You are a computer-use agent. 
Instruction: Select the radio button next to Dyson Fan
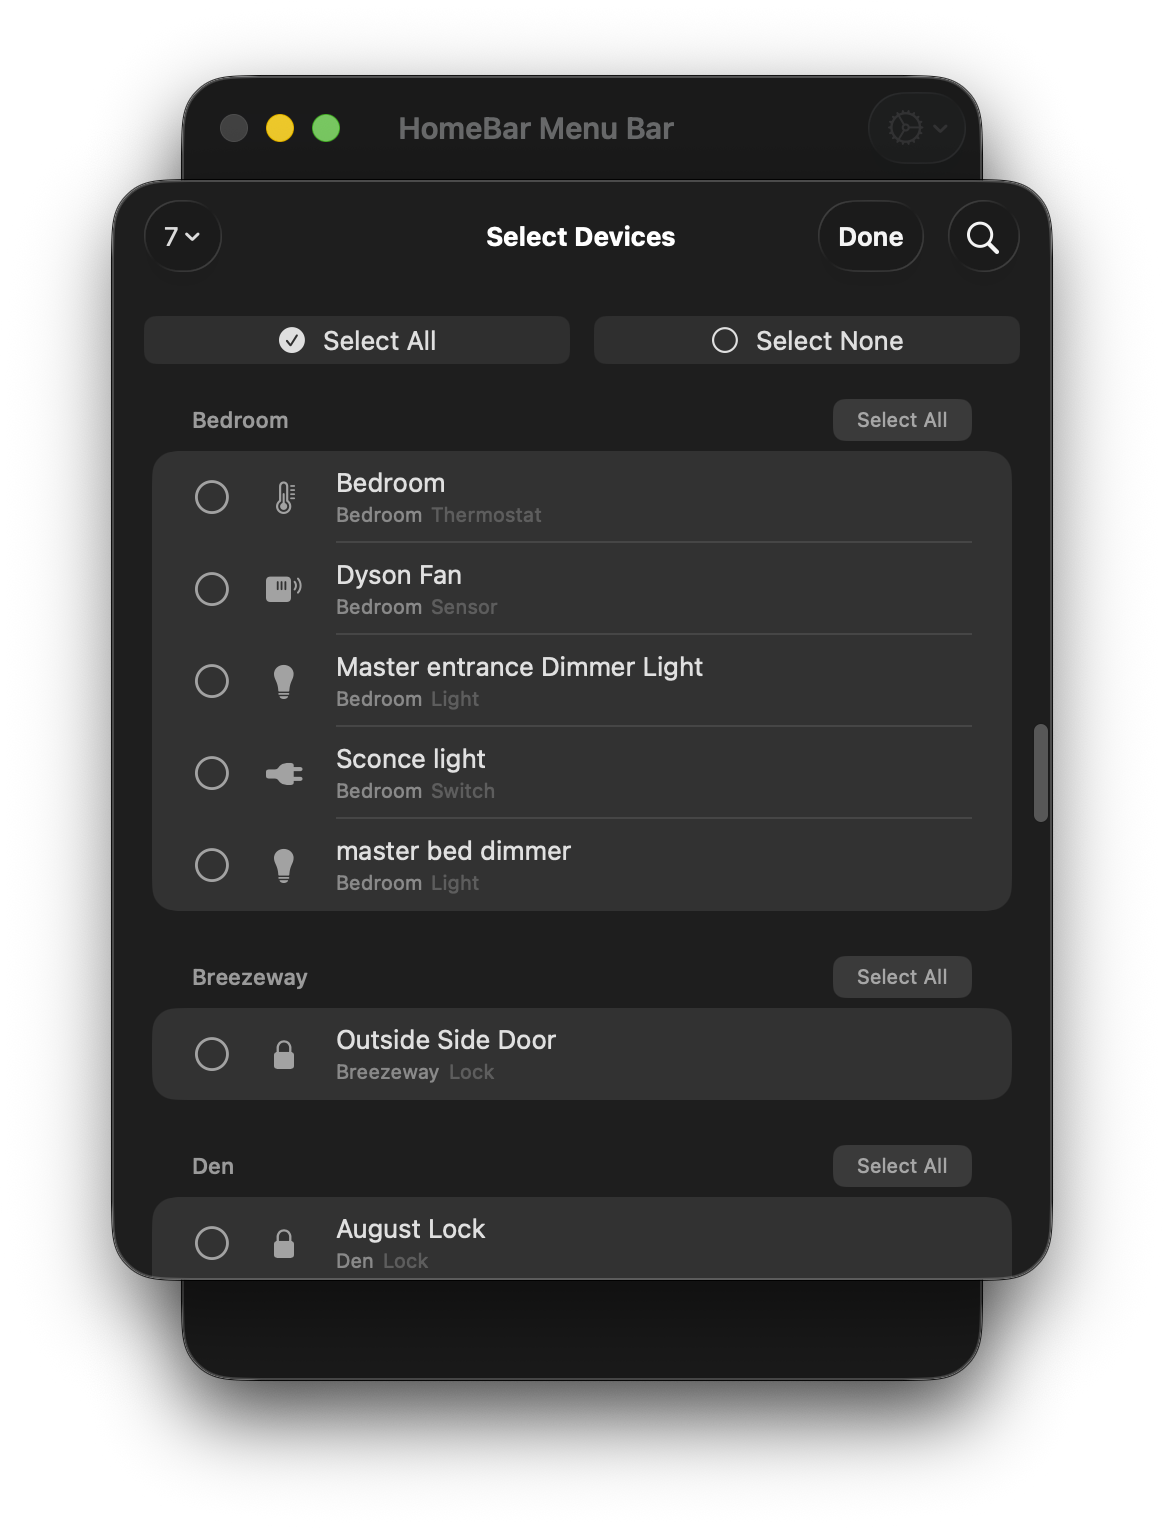[x=212, y=589]
